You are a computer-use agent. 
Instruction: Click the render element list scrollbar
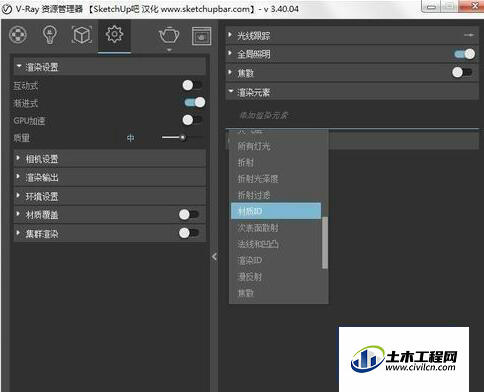(x=325, y=243)
